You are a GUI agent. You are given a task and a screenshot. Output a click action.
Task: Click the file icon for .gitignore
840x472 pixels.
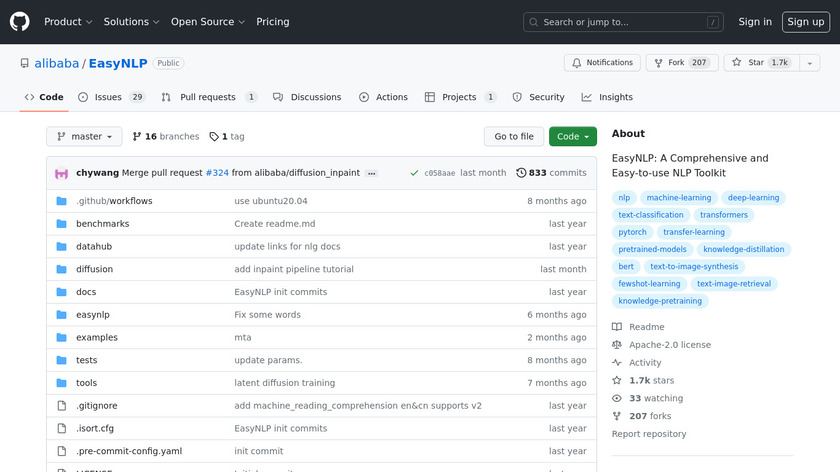coord(62,406)
